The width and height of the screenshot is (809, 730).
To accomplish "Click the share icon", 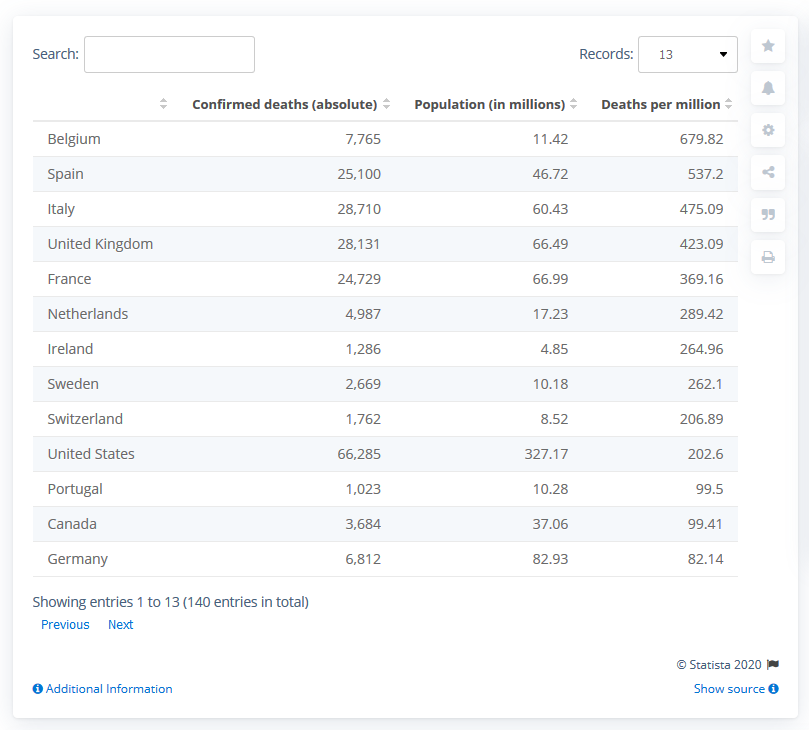I will click(768, 172).
